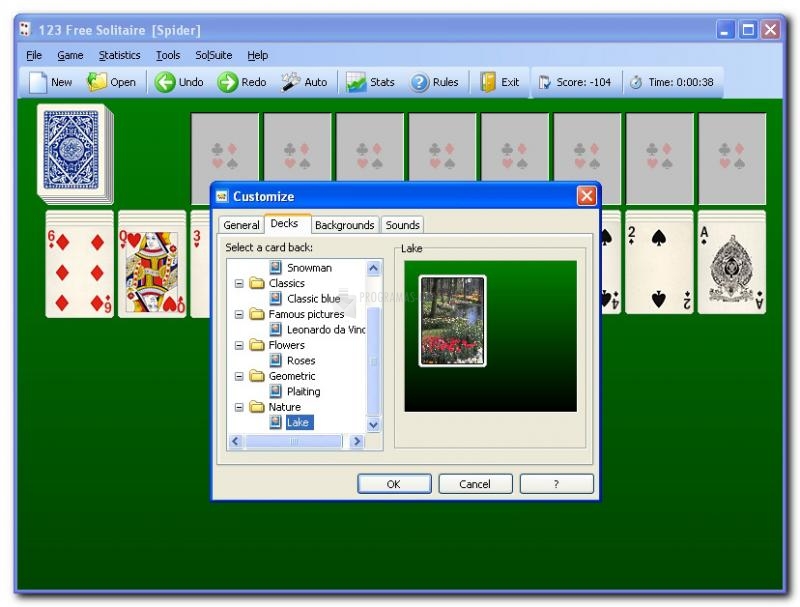Image resolution: width=800 pixels, height=607 pixels.
Task: Select the "Classic blue" label
Action: click(313, 299)
